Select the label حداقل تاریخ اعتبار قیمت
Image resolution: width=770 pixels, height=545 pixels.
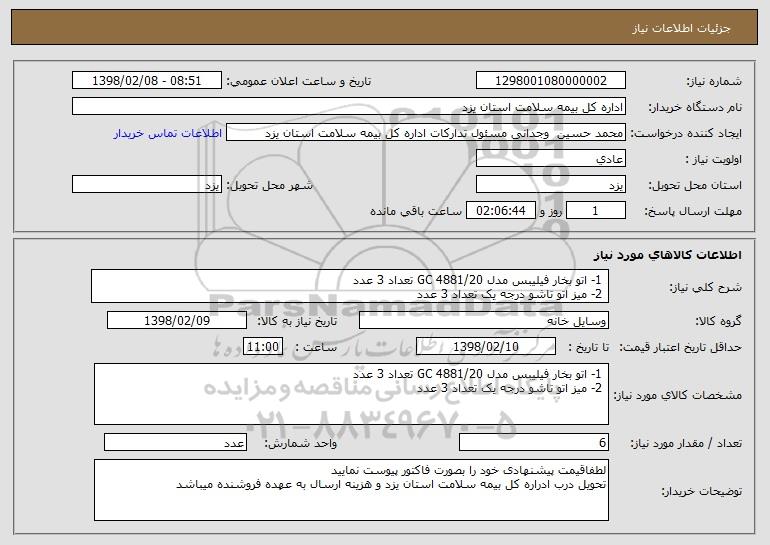point(680,348)
